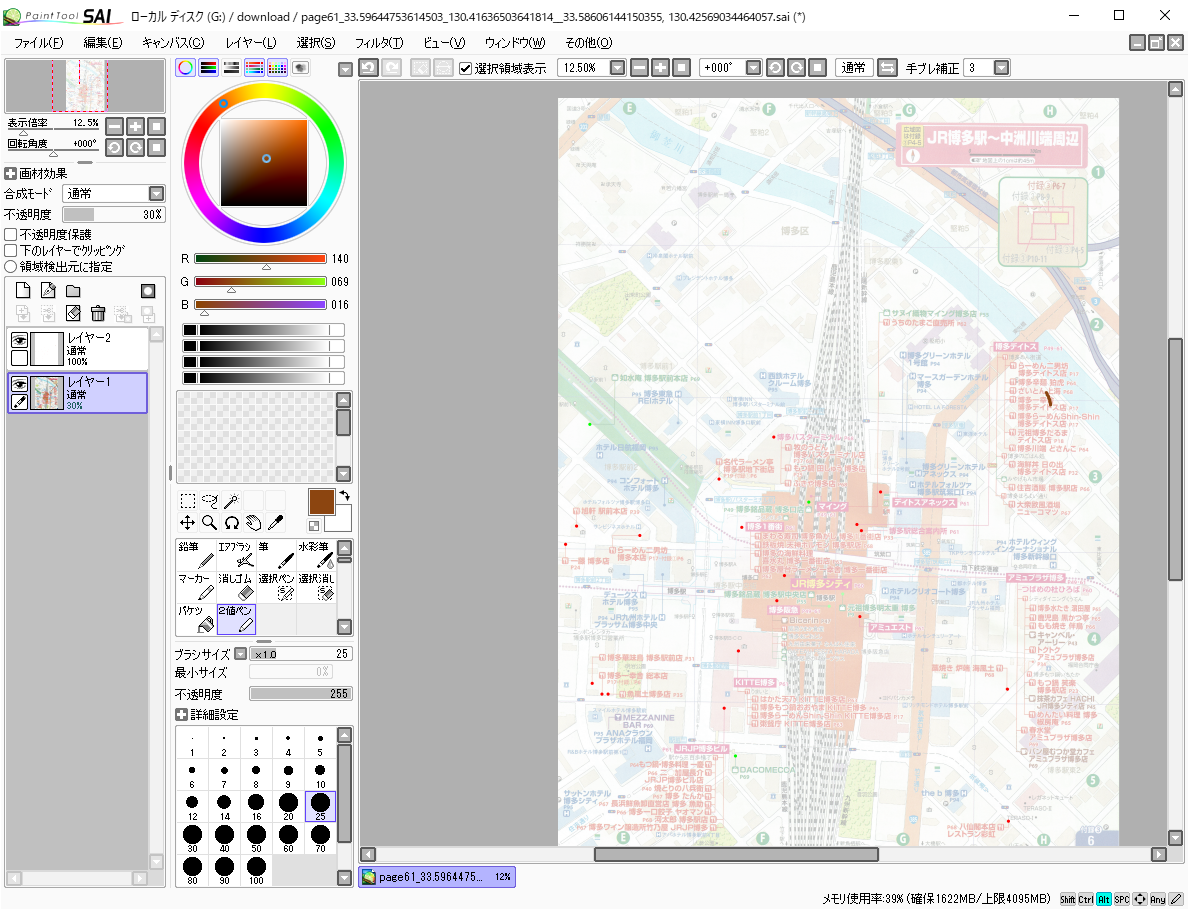Activate the eyedropper color picker tool

(x=275, y=522)
